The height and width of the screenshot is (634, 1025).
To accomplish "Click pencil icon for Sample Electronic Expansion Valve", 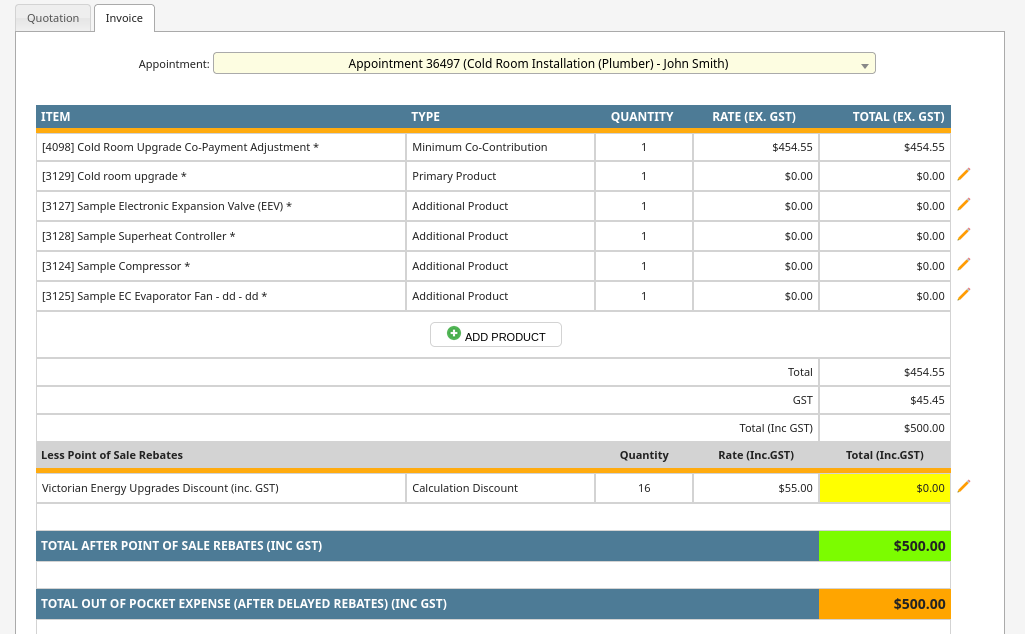I will tap(964, 205).
